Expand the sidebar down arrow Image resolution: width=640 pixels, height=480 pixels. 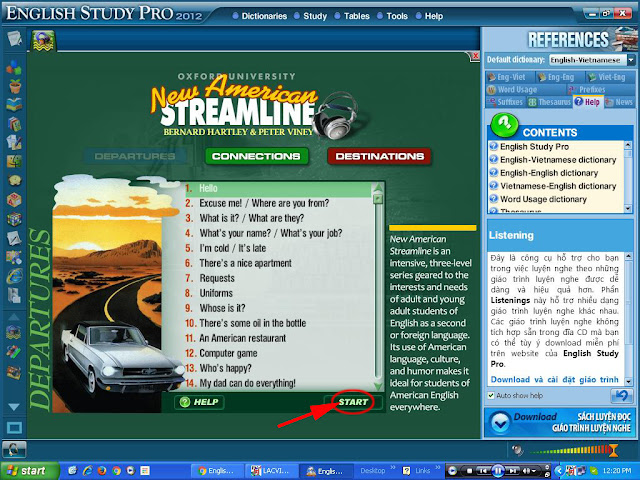pyautogui.click(x=14, y=407)
